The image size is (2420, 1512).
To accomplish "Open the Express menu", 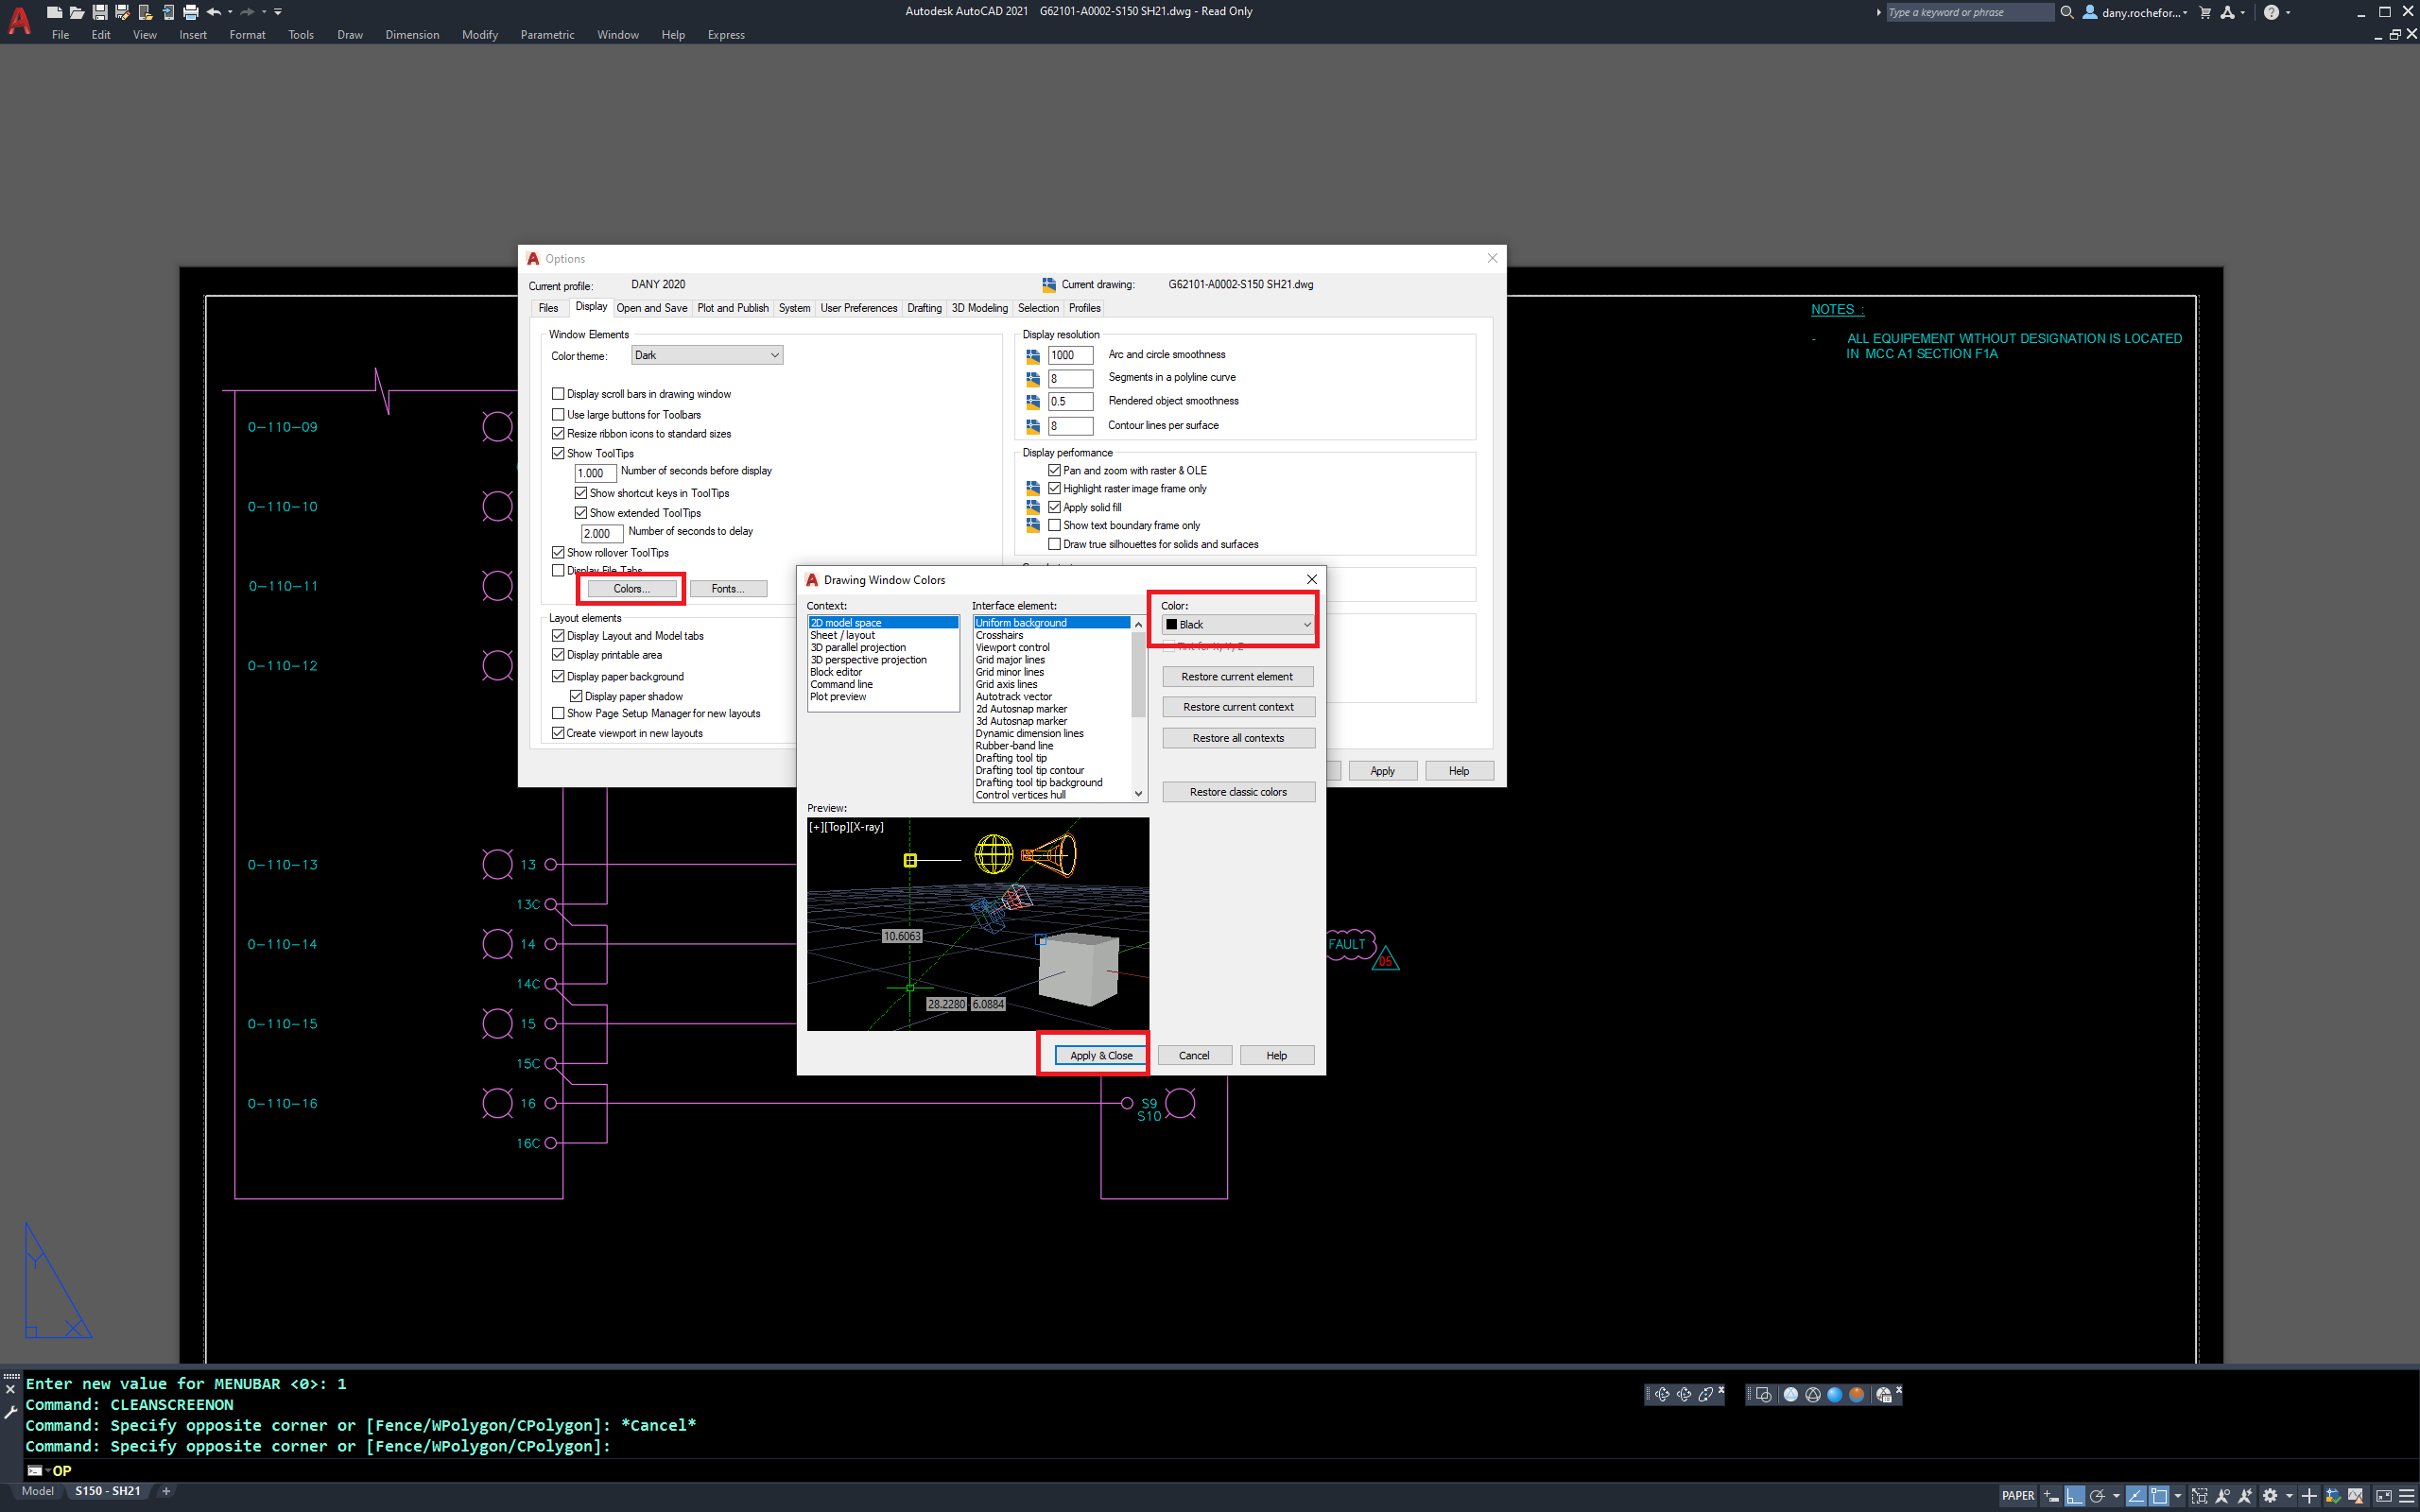I will (x=726, y=34).
